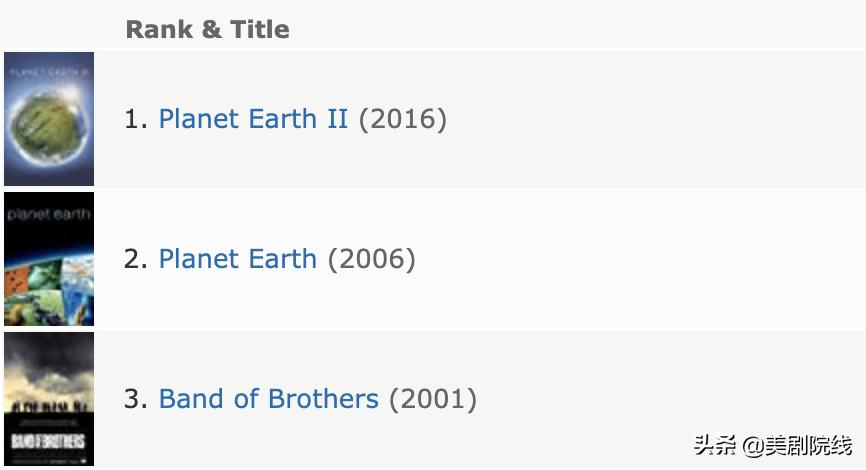Click the 头条 watermark text
This screenshot has width=866, height=470.
point(715,445)
